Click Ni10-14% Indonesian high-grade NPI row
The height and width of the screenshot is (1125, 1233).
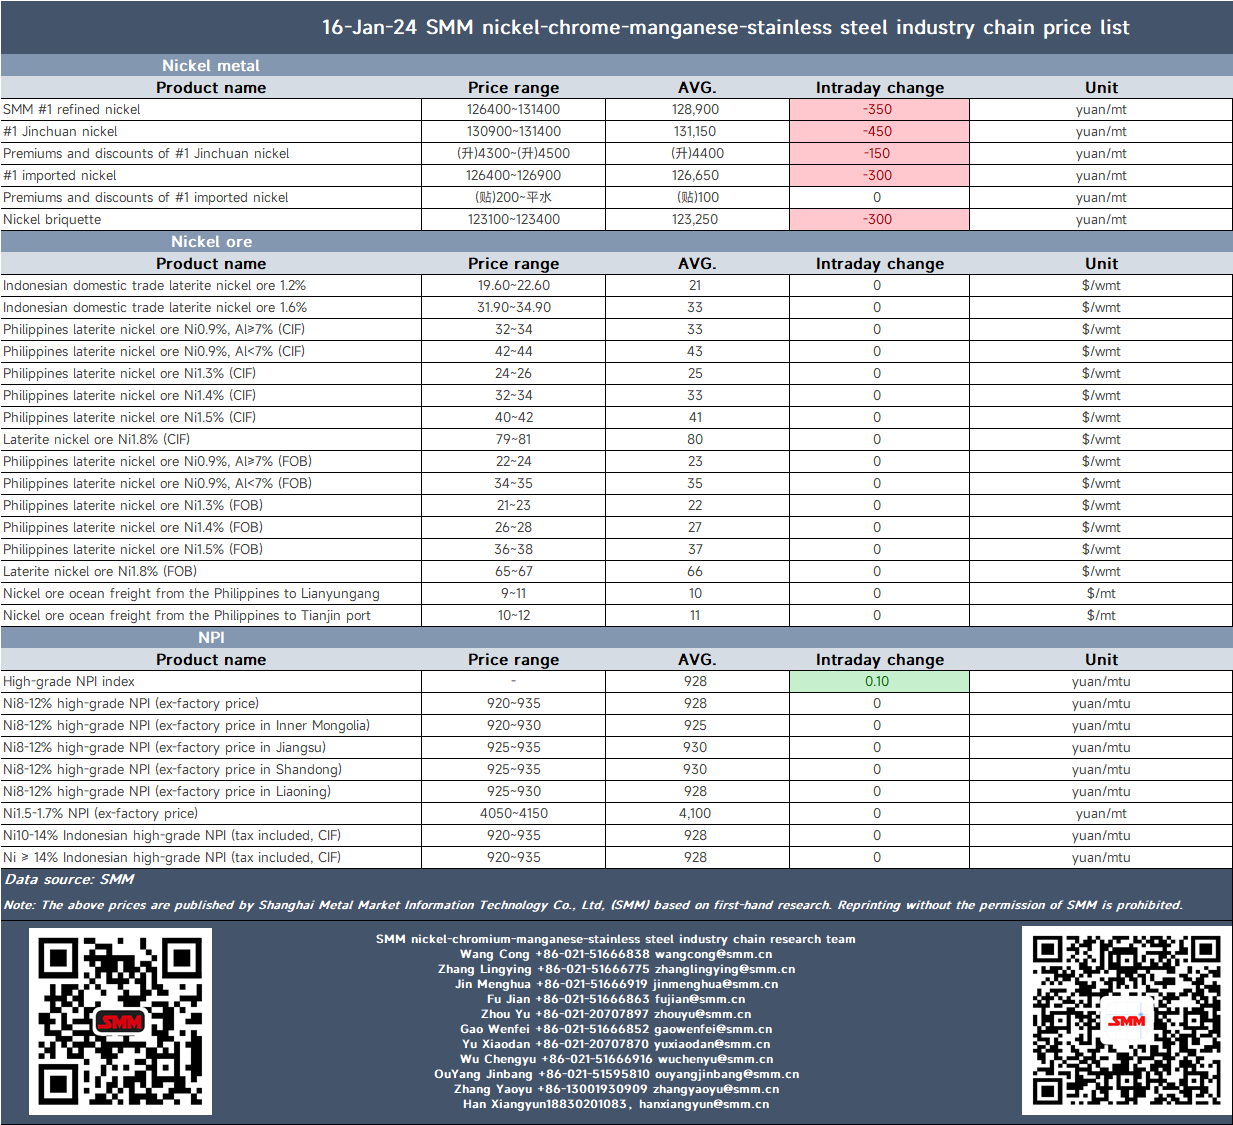[172, 835]
